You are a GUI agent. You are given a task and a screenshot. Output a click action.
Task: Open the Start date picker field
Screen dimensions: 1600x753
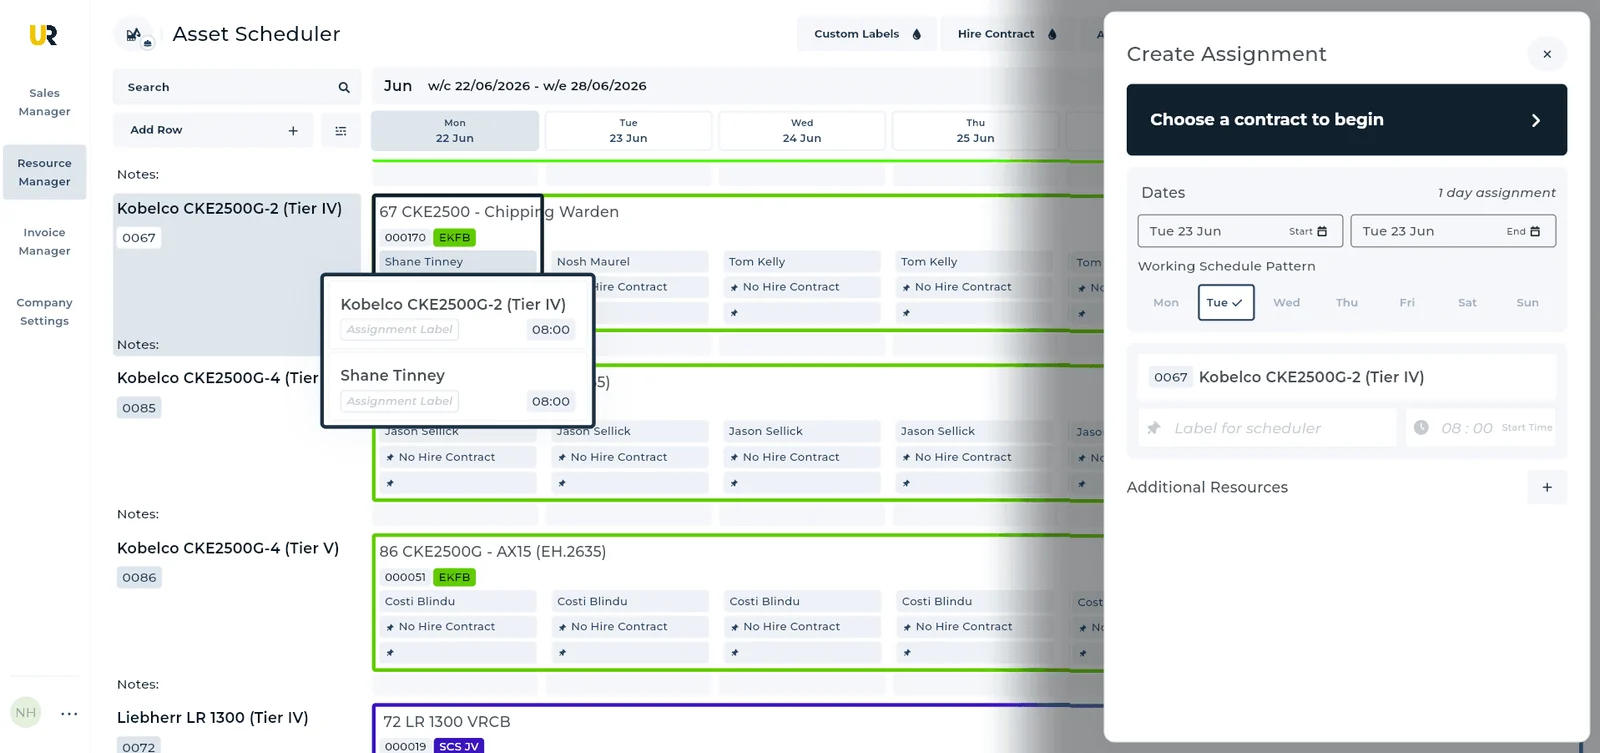click(1240, 231)
